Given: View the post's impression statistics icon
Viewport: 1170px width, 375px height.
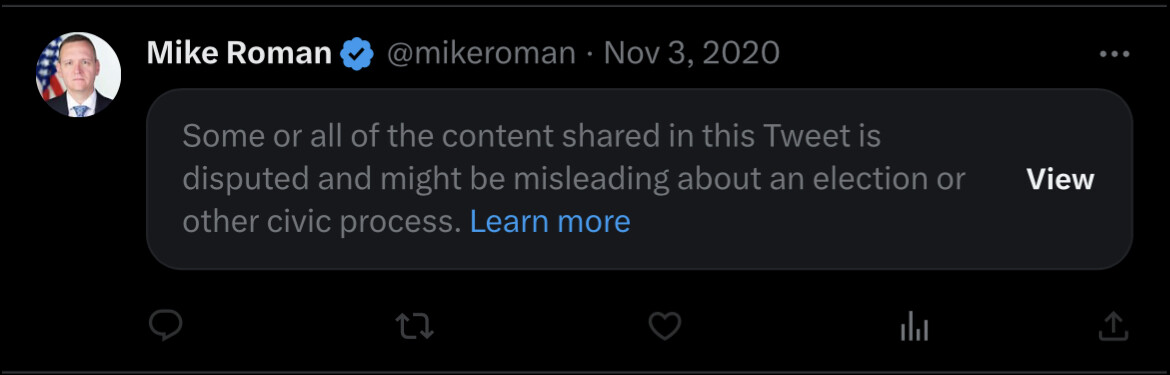Looking at the screenshot, I should click(914, 326).
